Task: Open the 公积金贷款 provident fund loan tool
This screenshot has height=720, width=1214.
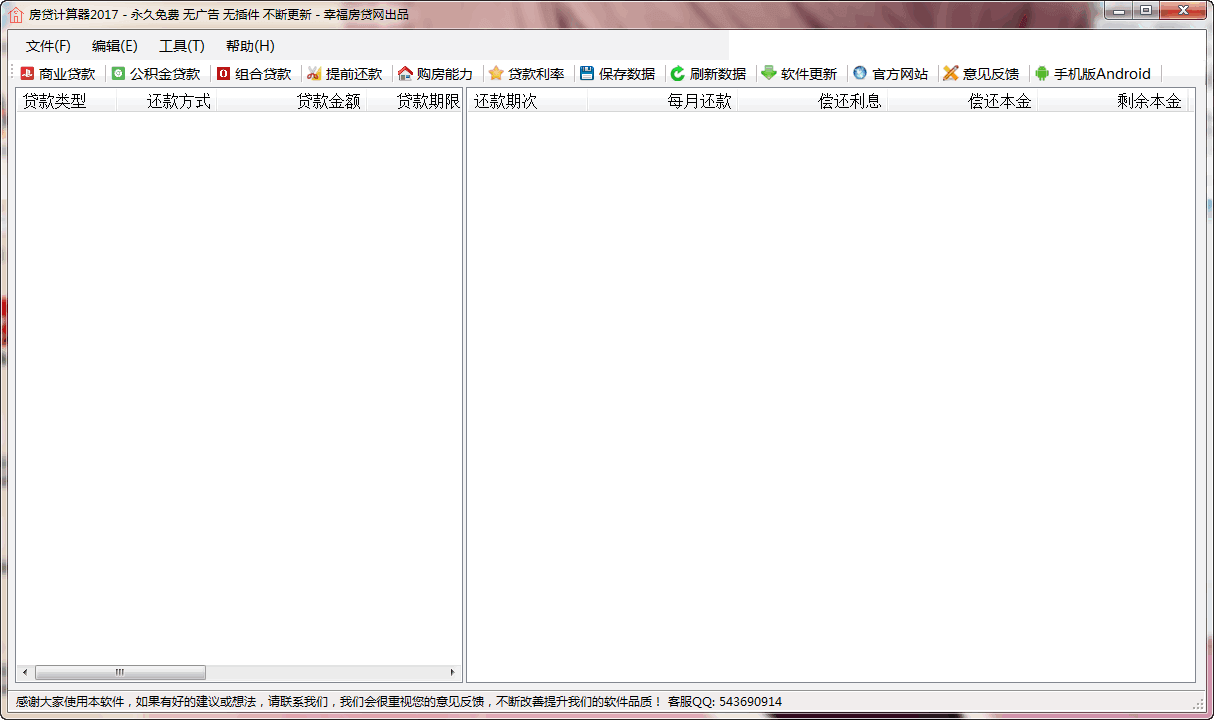Action: [x=155, y=74]
